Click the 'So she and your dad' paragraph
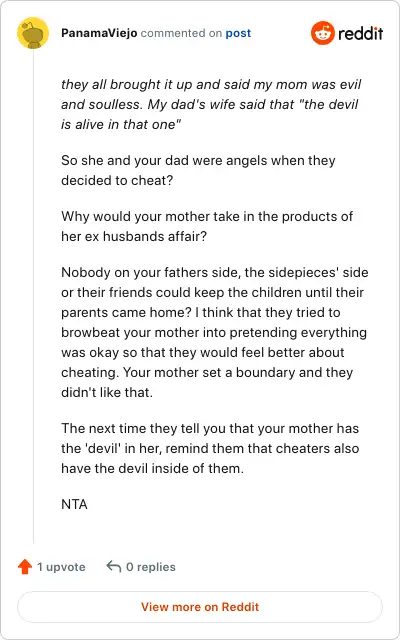 pyautogui.click(x=198, y=170)
